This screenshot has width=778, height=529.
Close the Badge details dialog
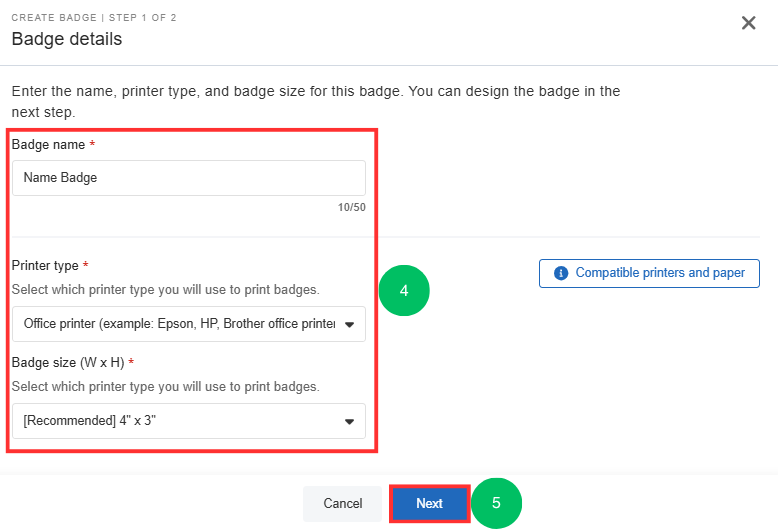pos(748,23)
